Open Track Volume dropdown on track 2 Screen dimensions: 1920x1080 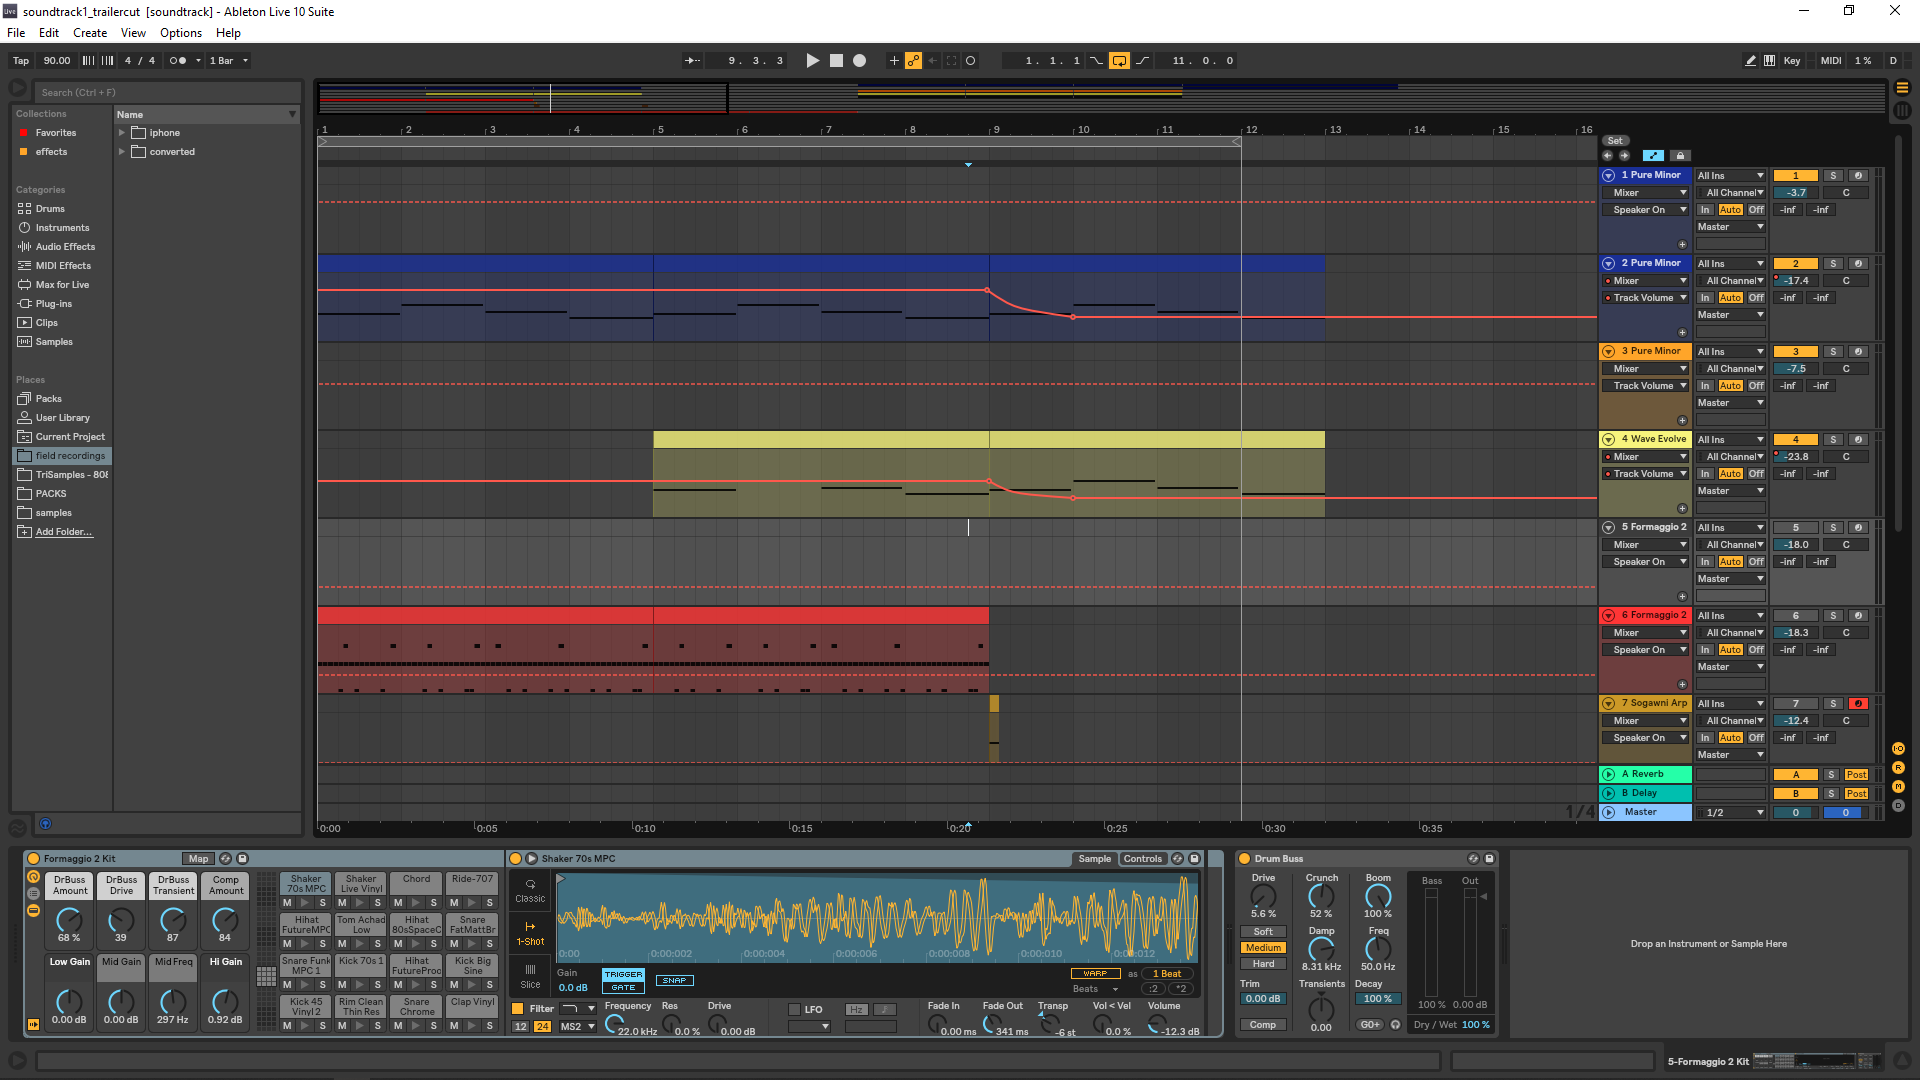pyautogui.click(x=1647, y=298)
